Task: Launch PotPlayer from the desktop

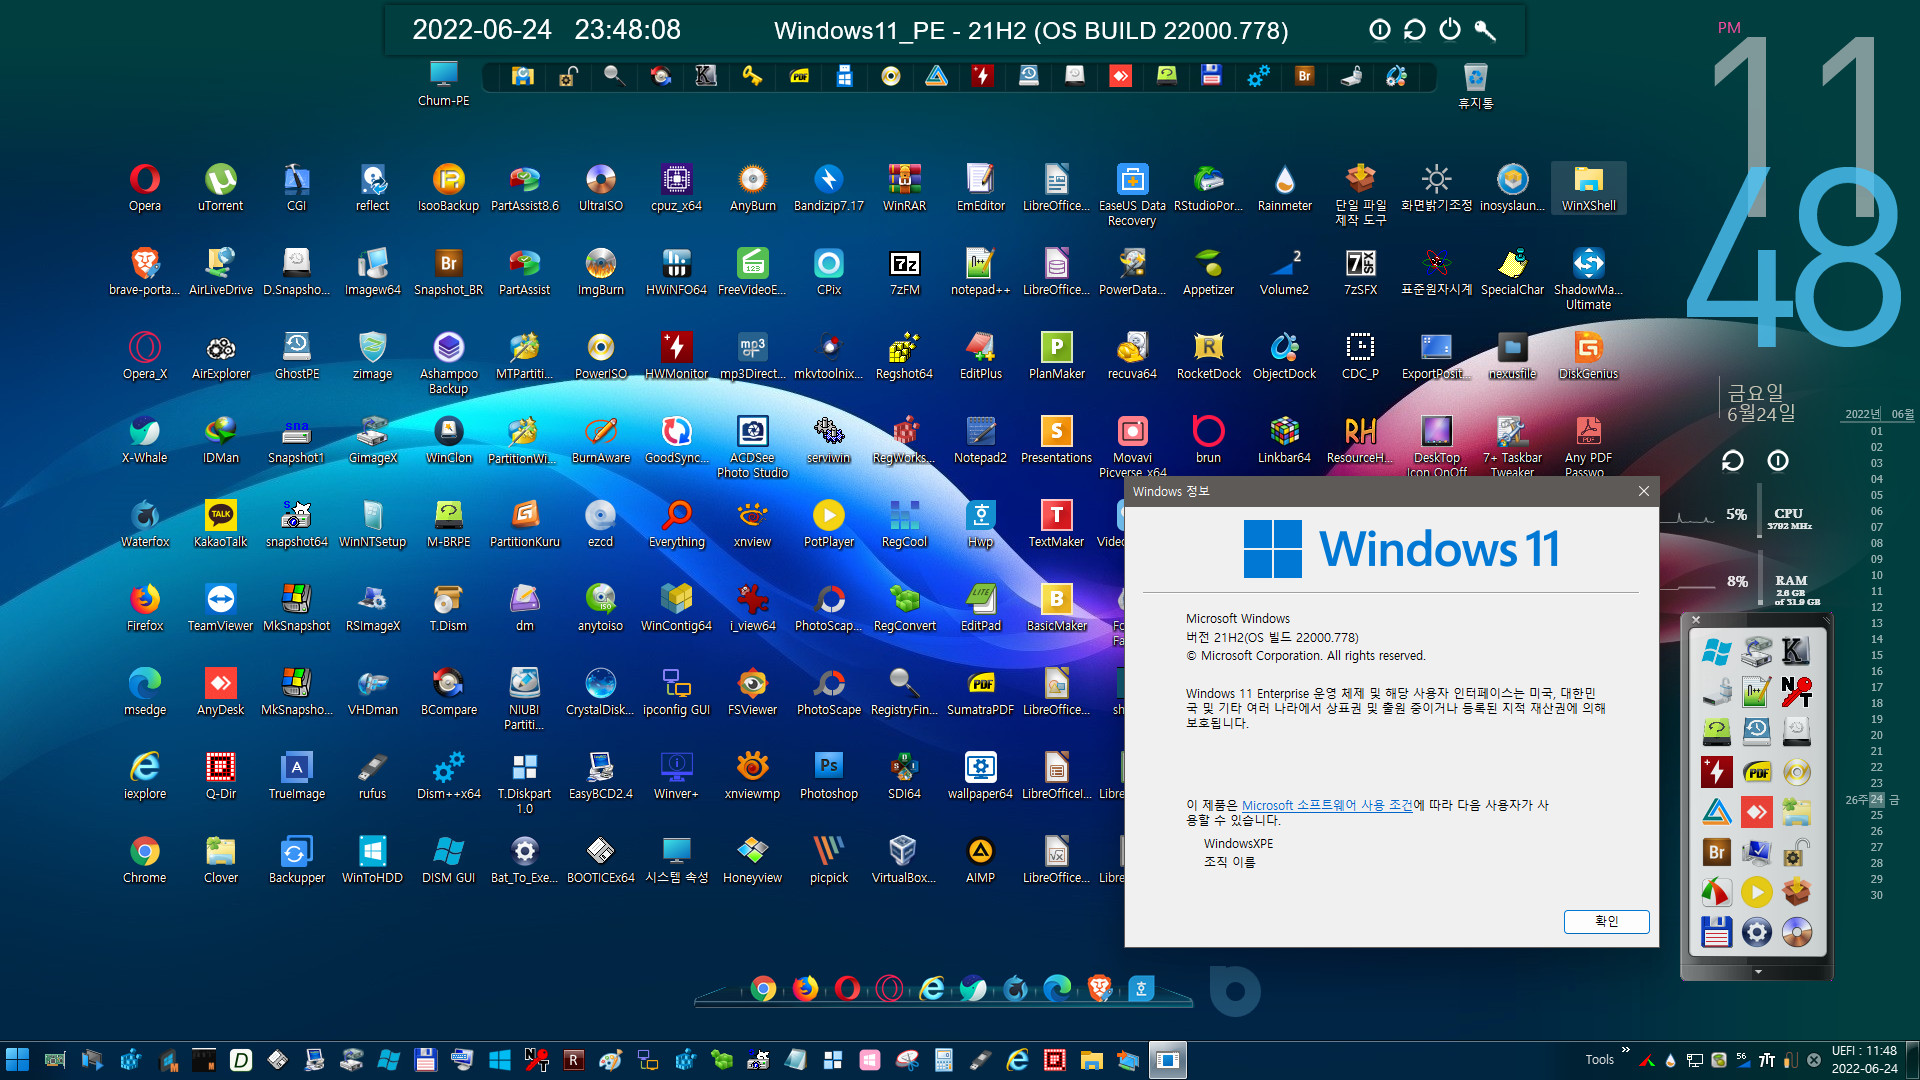Action: (829, 524)
